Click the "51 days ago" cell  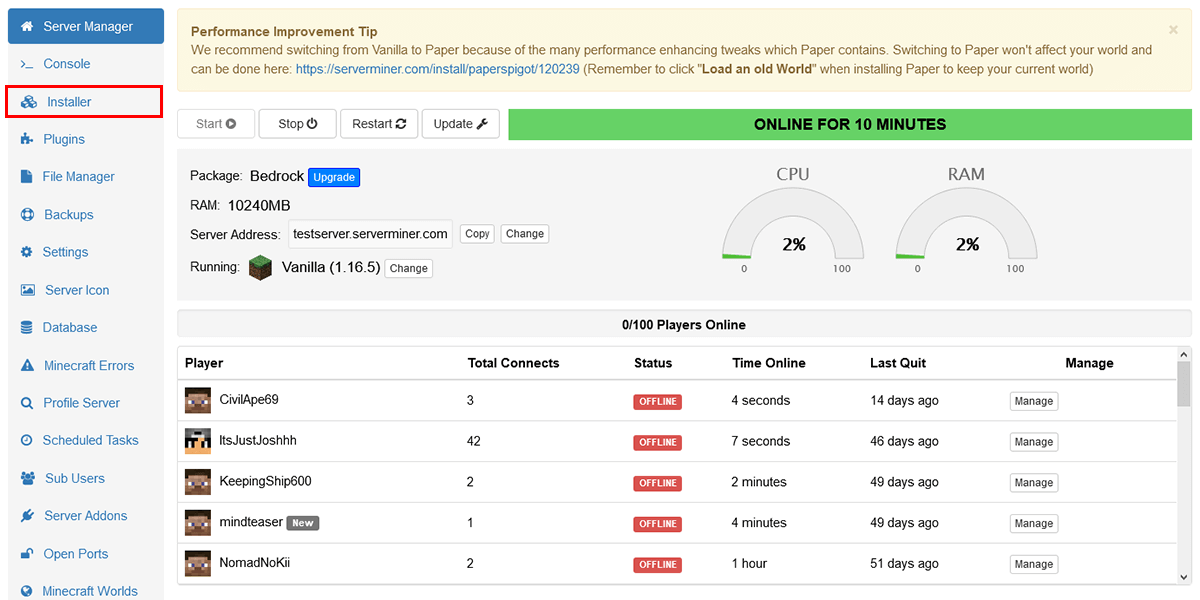[904, 564]
